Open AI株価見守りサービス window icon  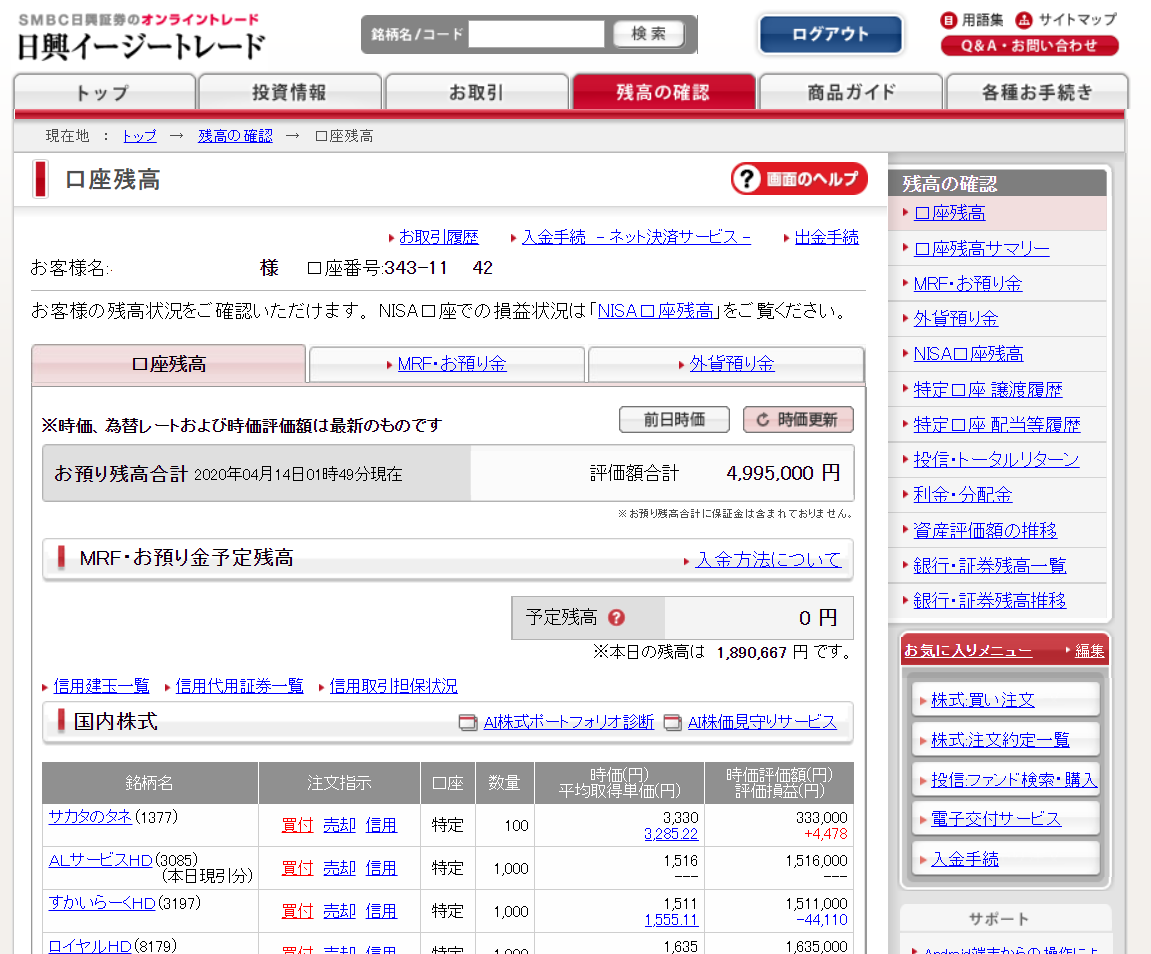point(672,722)
